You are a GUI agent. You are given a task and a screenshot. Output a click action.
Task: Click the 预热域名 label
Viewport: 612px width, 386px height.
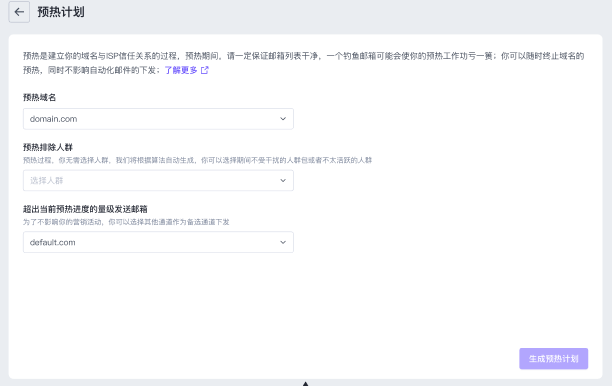click(x=39, y=98)
